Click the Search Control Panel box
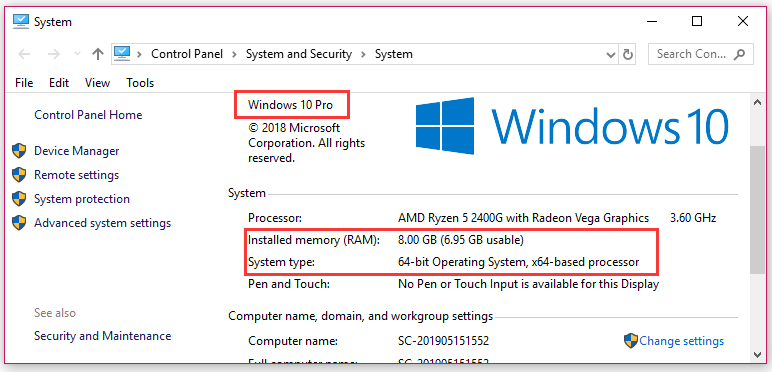 click(x=701, y=54)
